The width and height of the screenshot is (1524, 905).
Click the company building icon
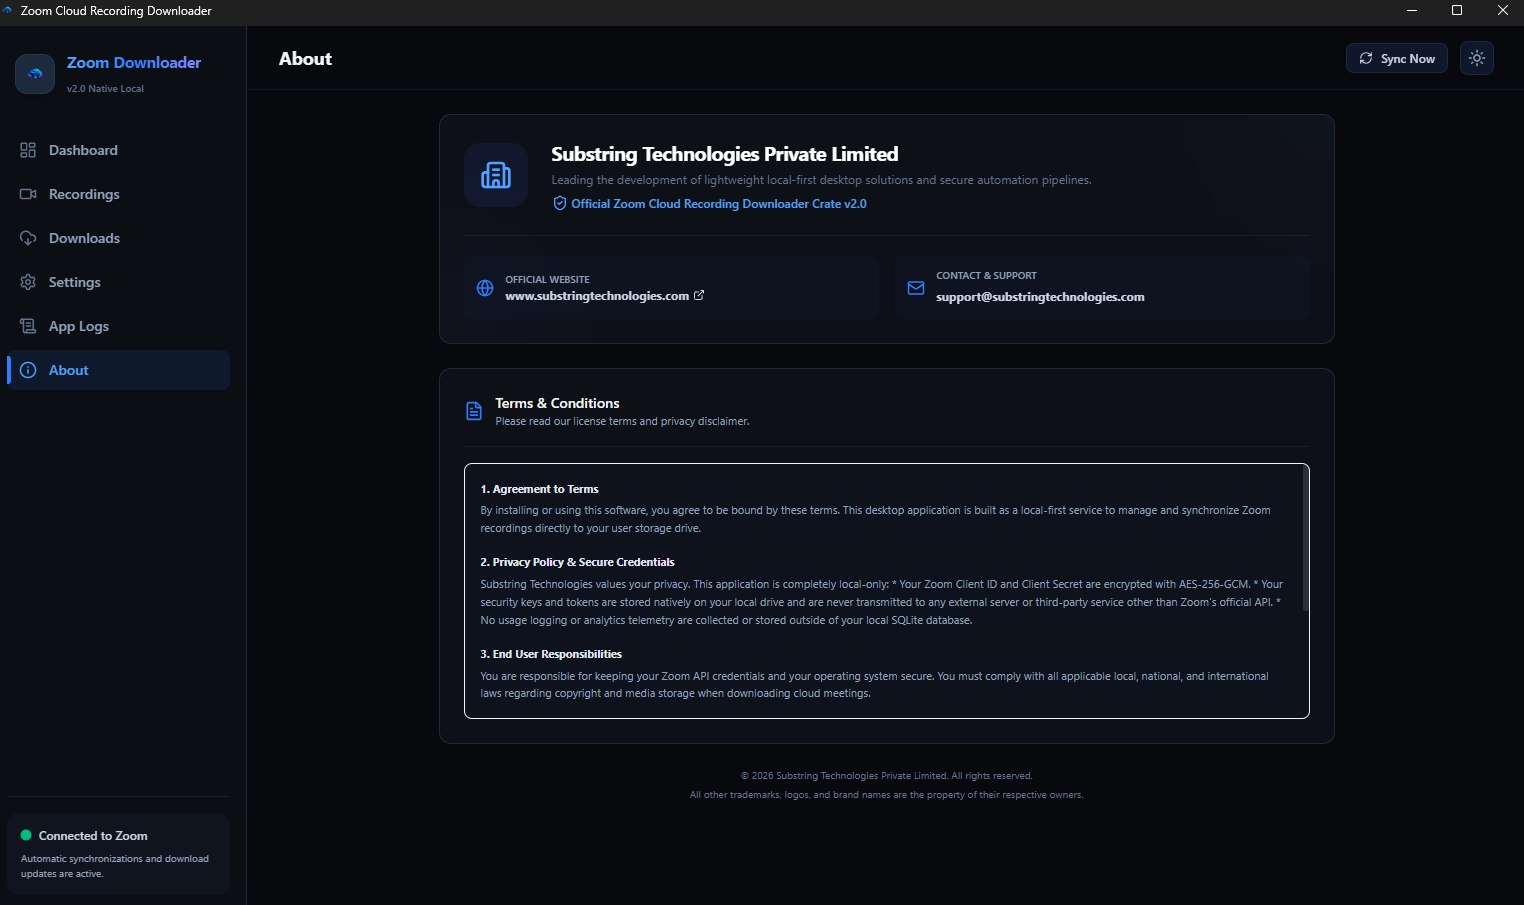pyautogui.click(x=496, y=175)
